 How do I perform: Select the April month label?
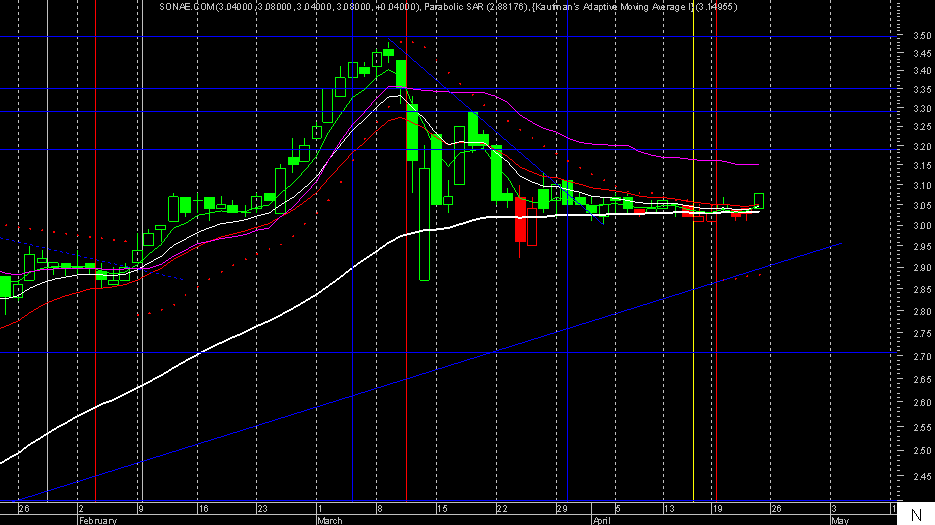click(601, 520)
